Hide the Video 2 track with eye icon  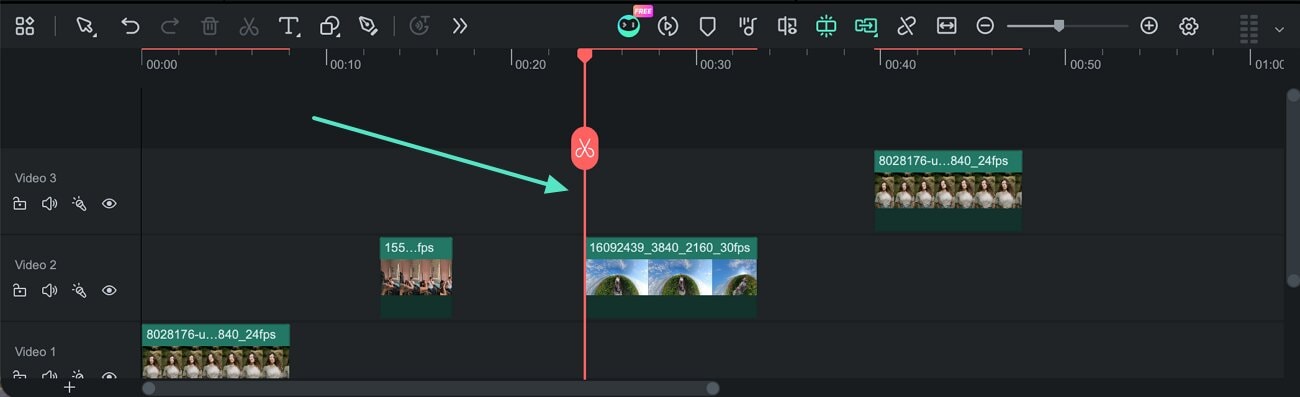109,291
